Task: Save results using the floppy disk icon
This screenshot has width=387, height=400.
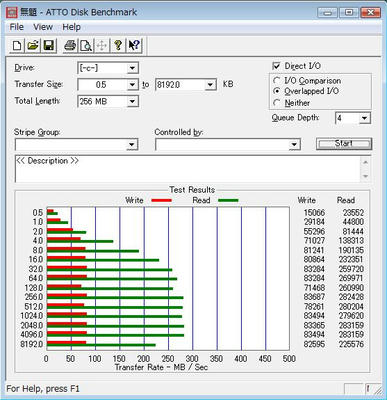Action: (x=49, y=45)
